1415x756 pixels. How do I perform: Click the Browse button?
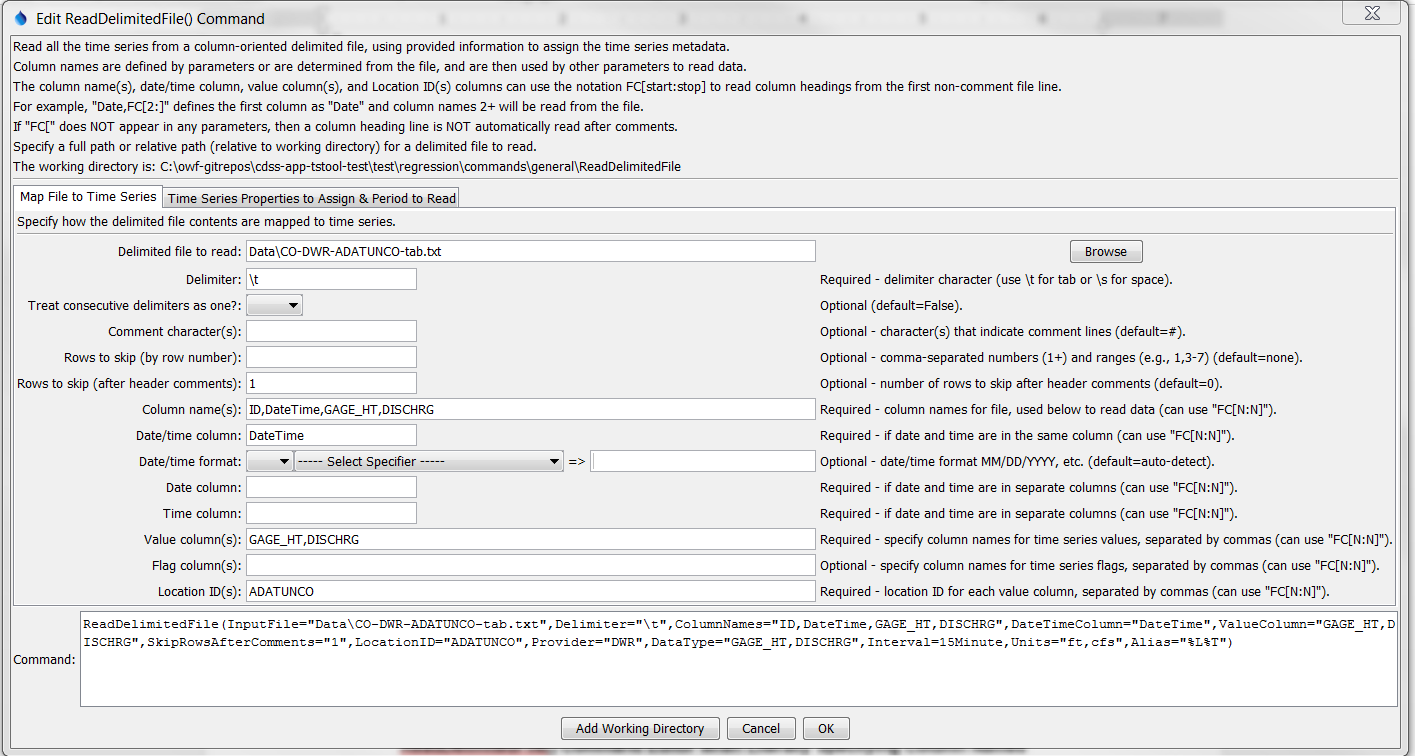click(1105, 251)
